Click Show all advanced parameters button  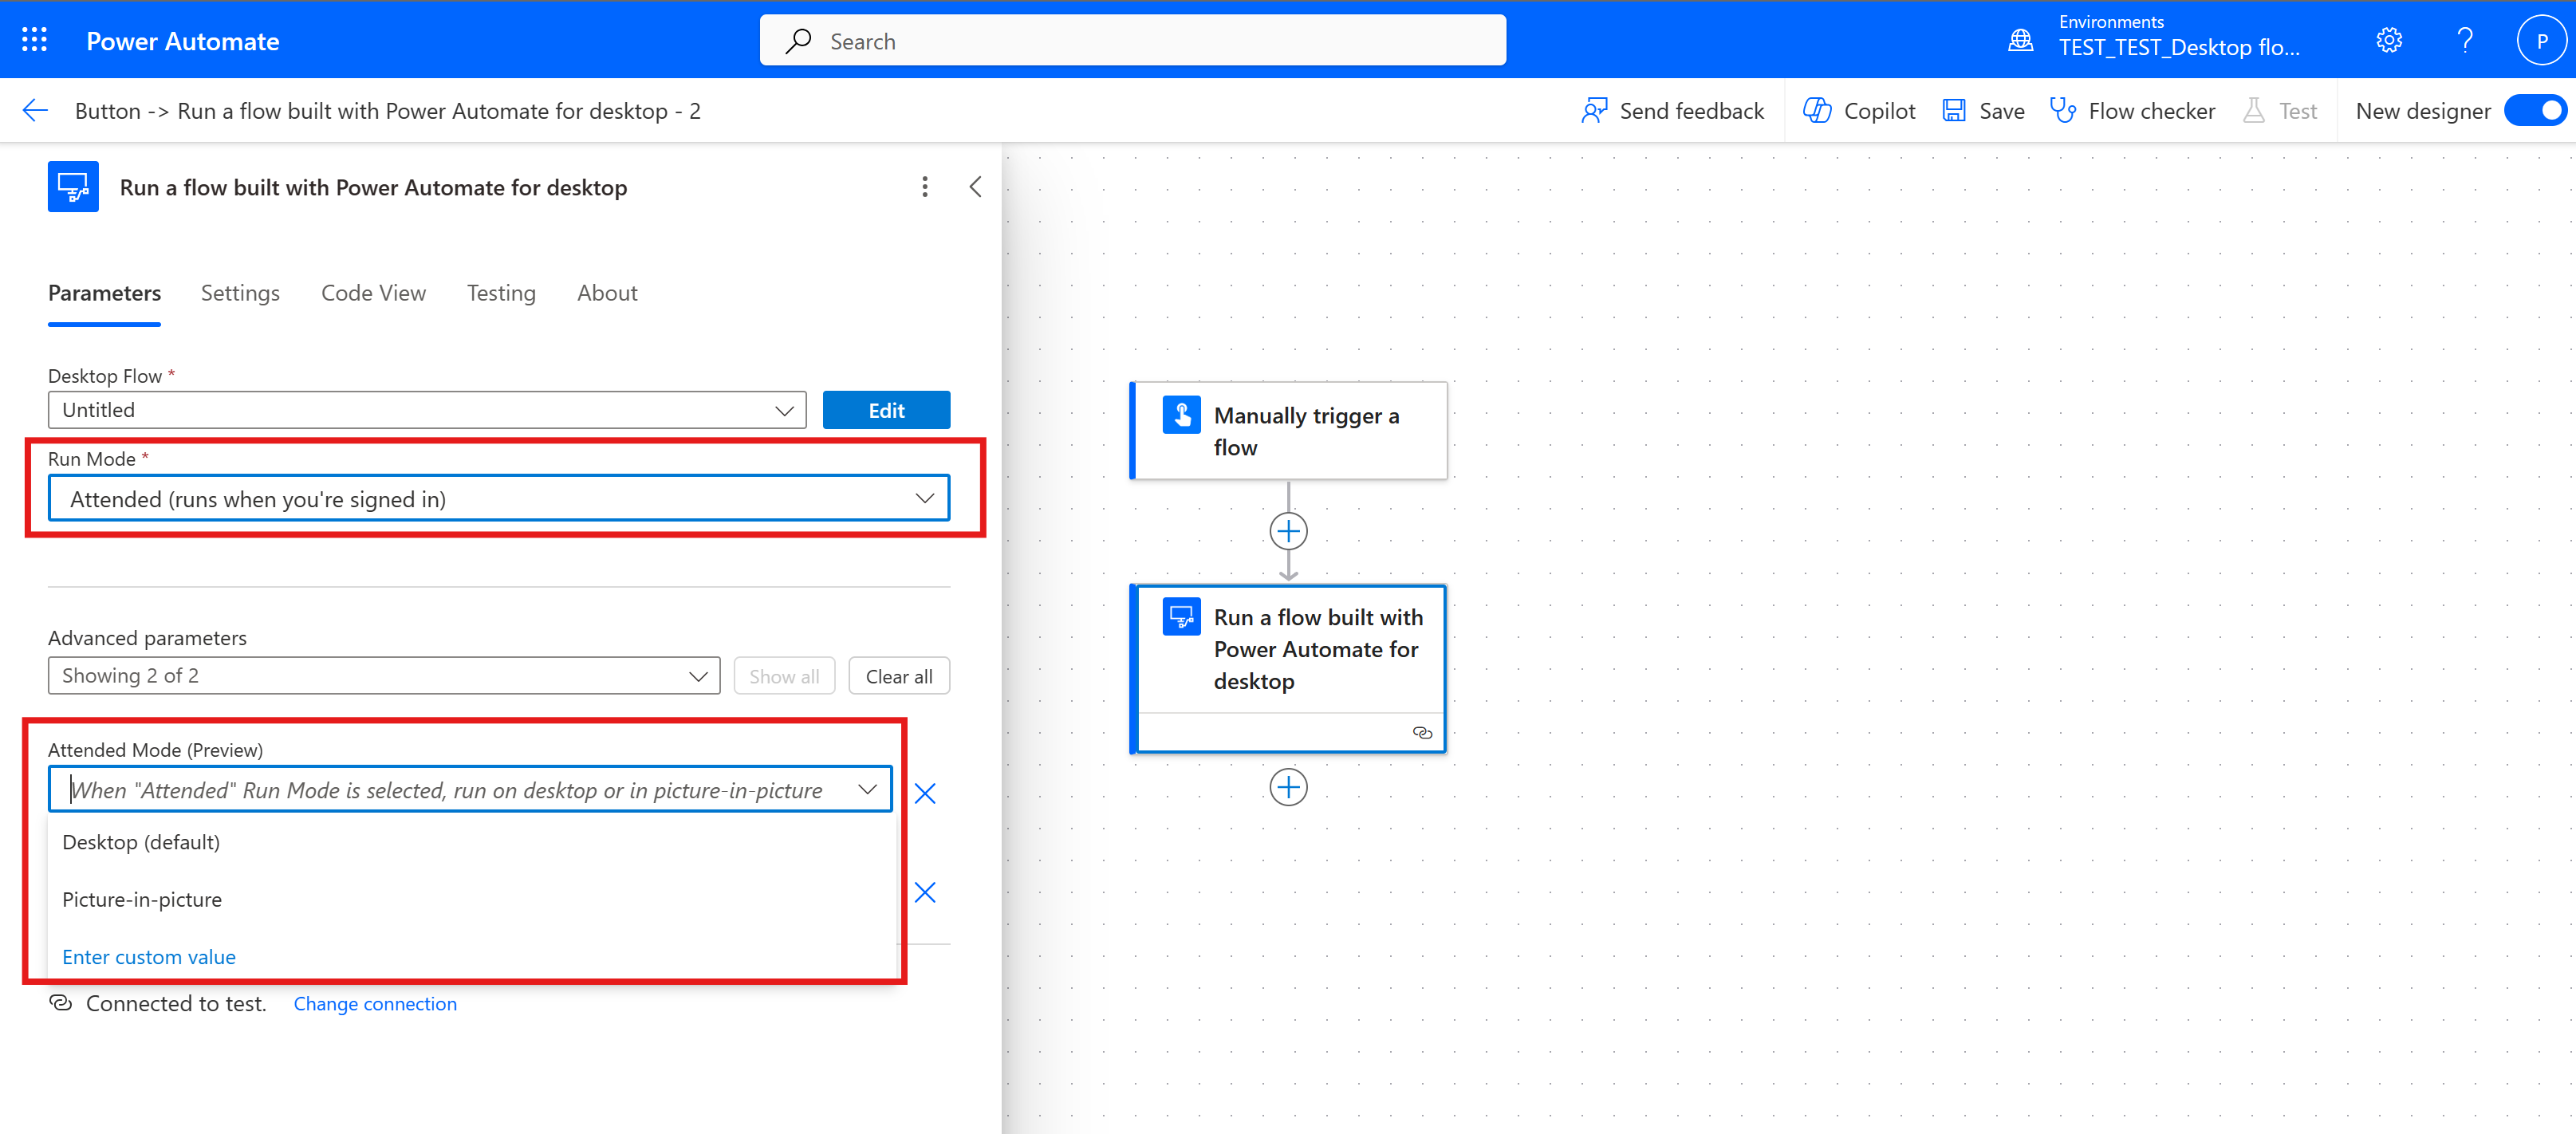pyautogui.click(x=784, y=675)
